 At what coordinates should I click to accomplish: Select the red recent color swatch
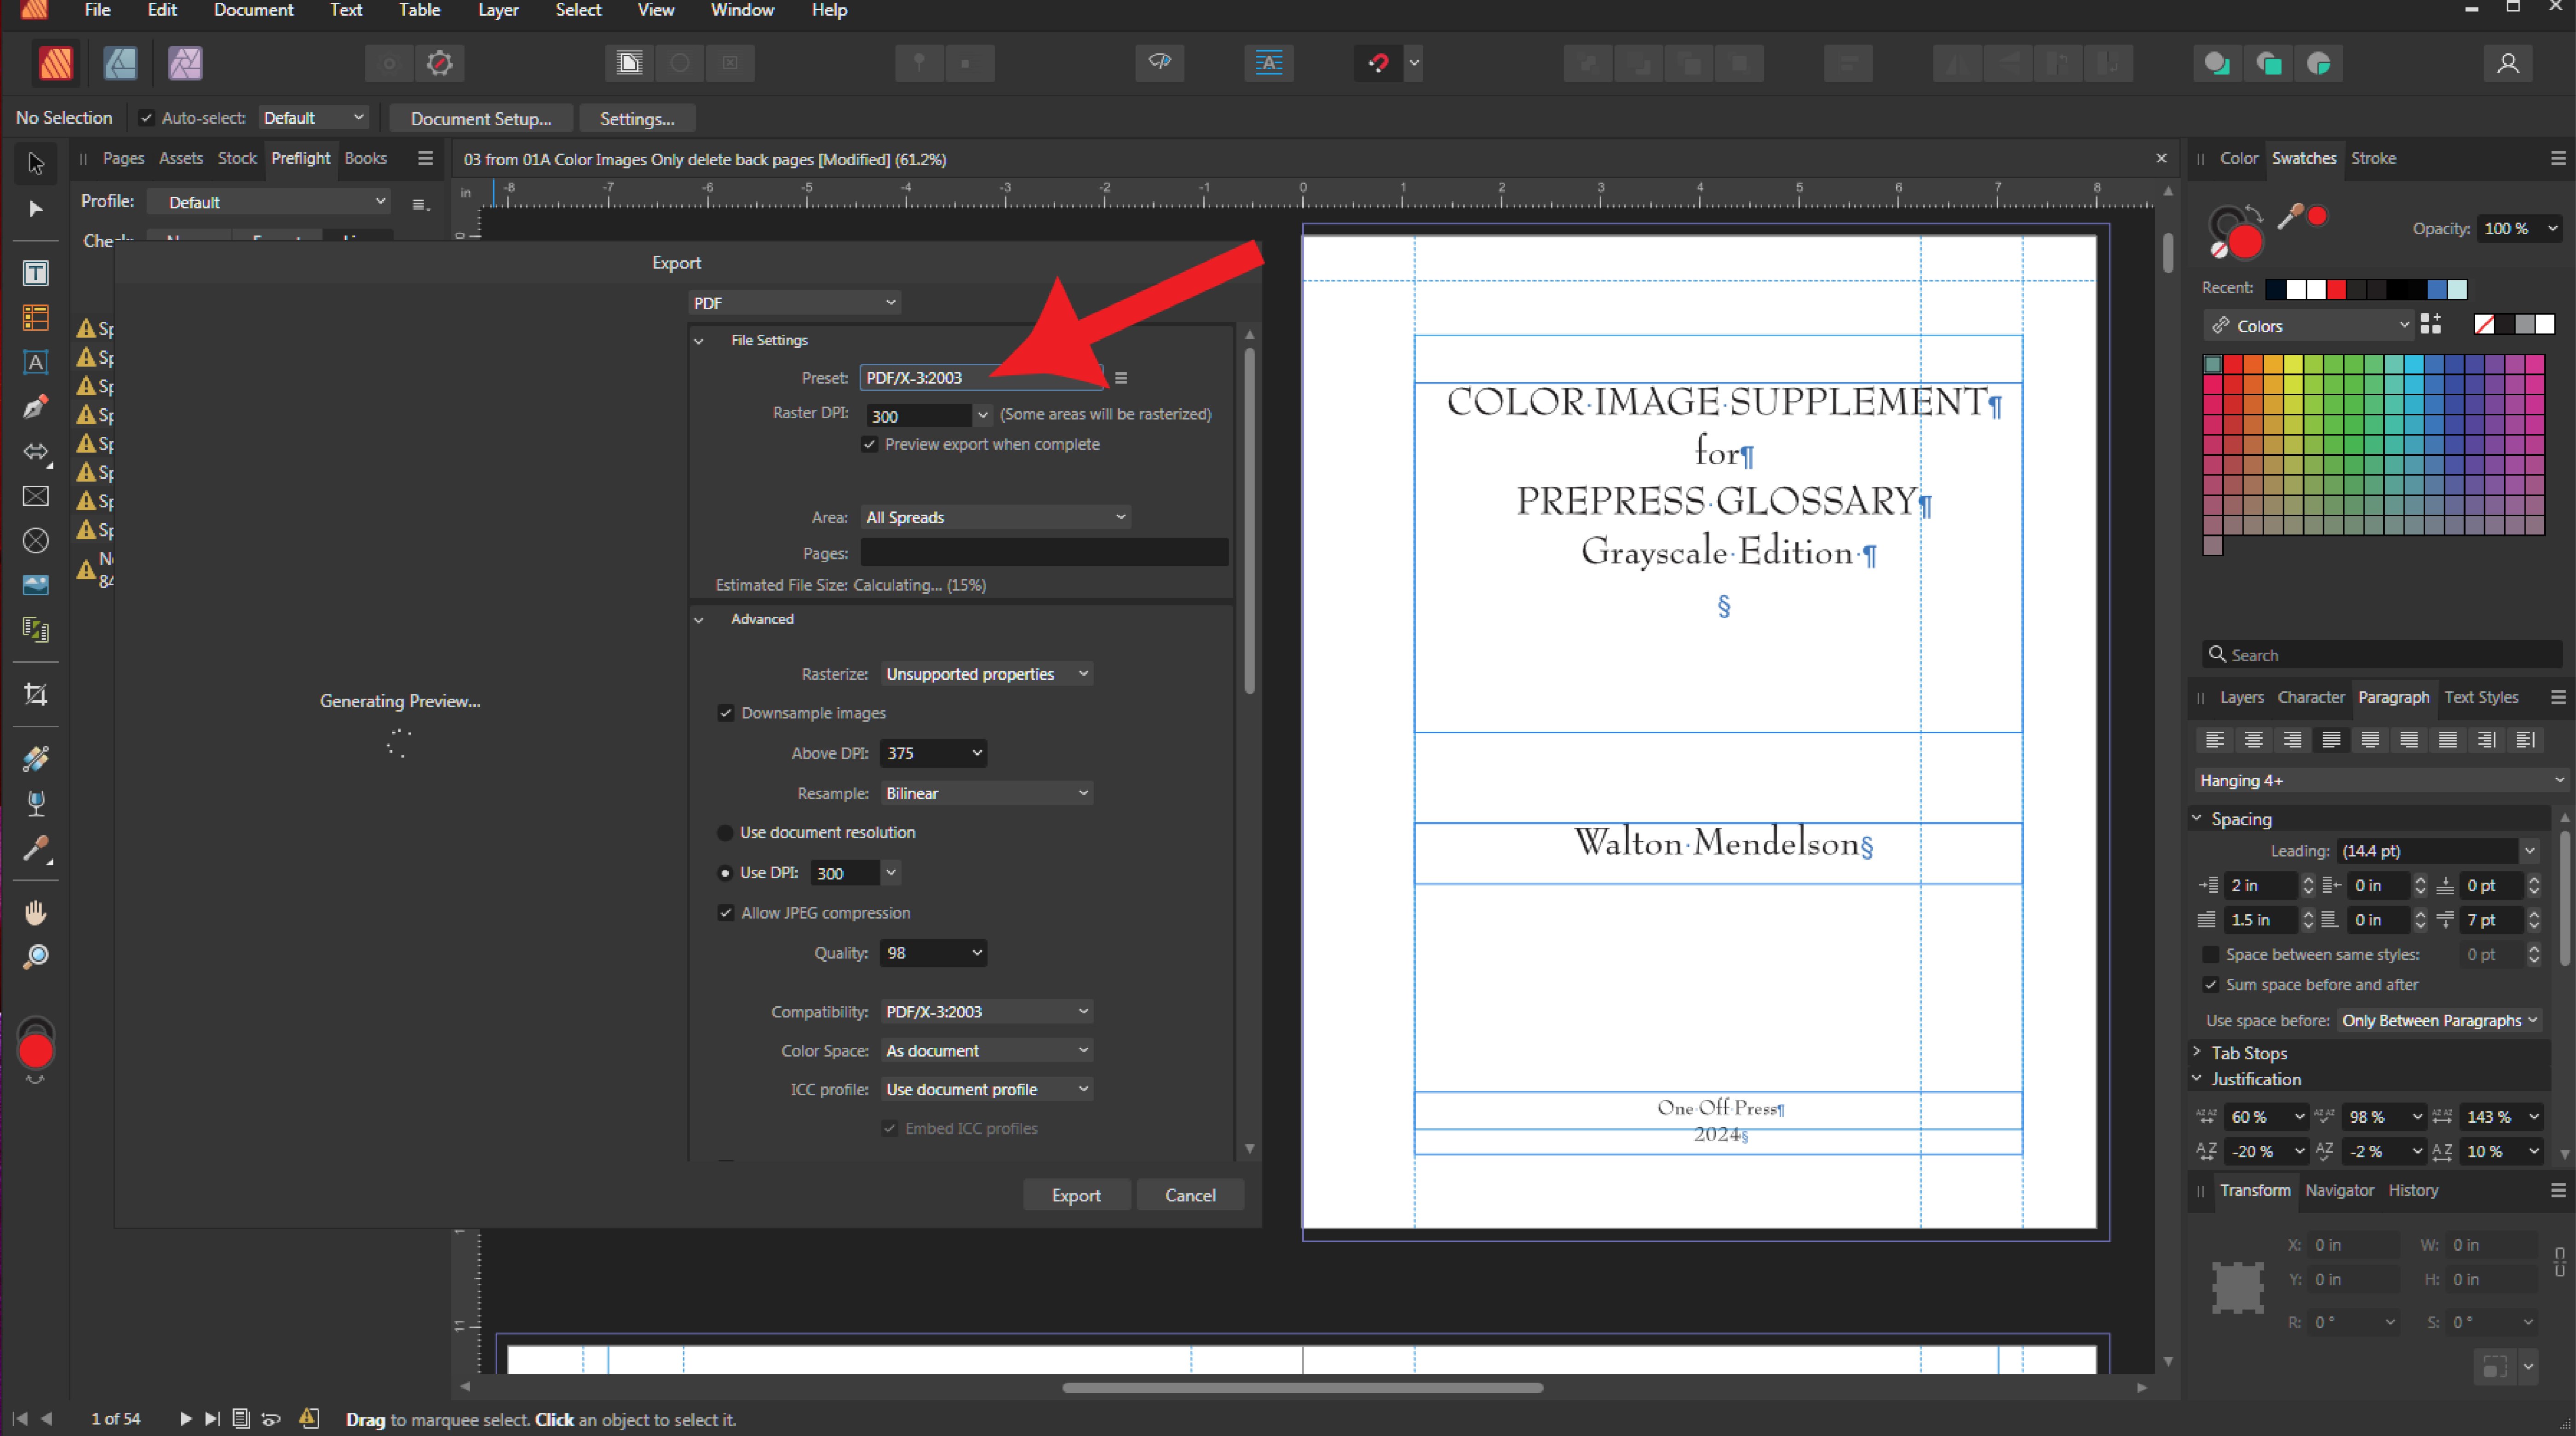click(2336, 289)
